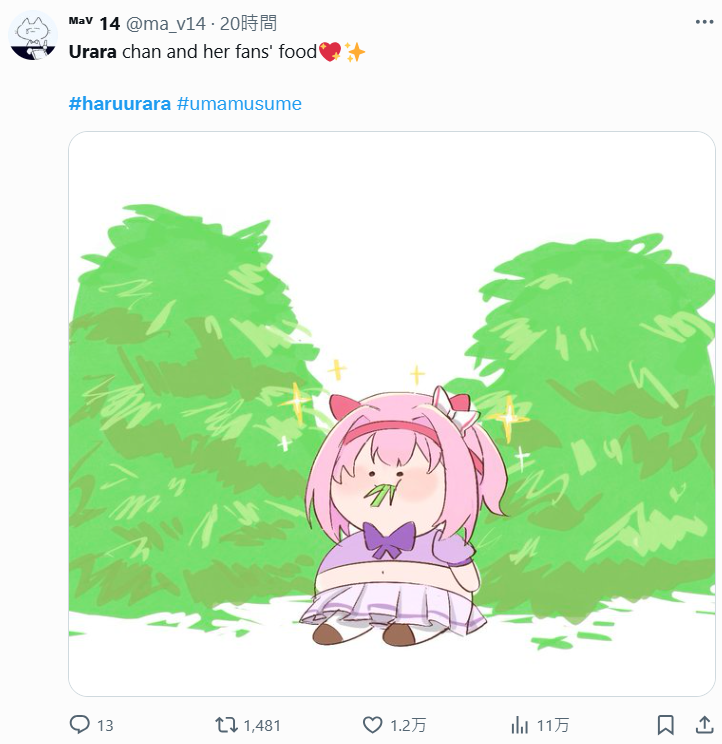Screen dimensions: 722x744
Task: Bookmark this tweet
Action: [x=665, y=725]
